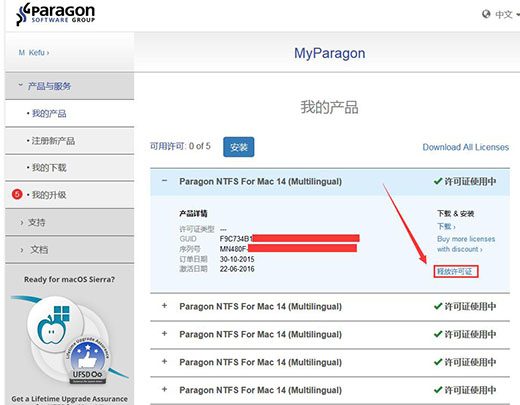520x405 pixels.
Task: Expand the fifth Paragon NTFS For Mac row
Action: click(164, 389)
